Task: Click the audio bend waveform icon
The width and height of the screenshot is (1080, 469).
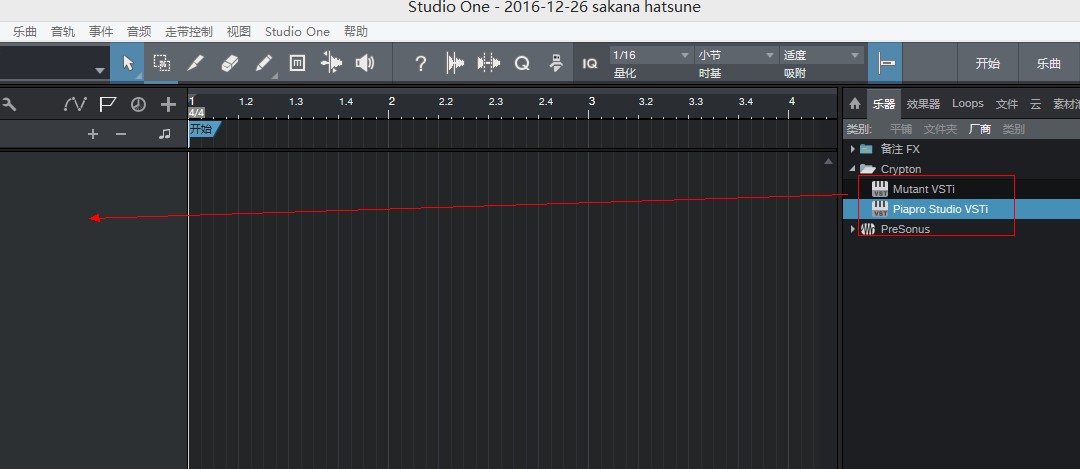Action: [x=488, y=63]
